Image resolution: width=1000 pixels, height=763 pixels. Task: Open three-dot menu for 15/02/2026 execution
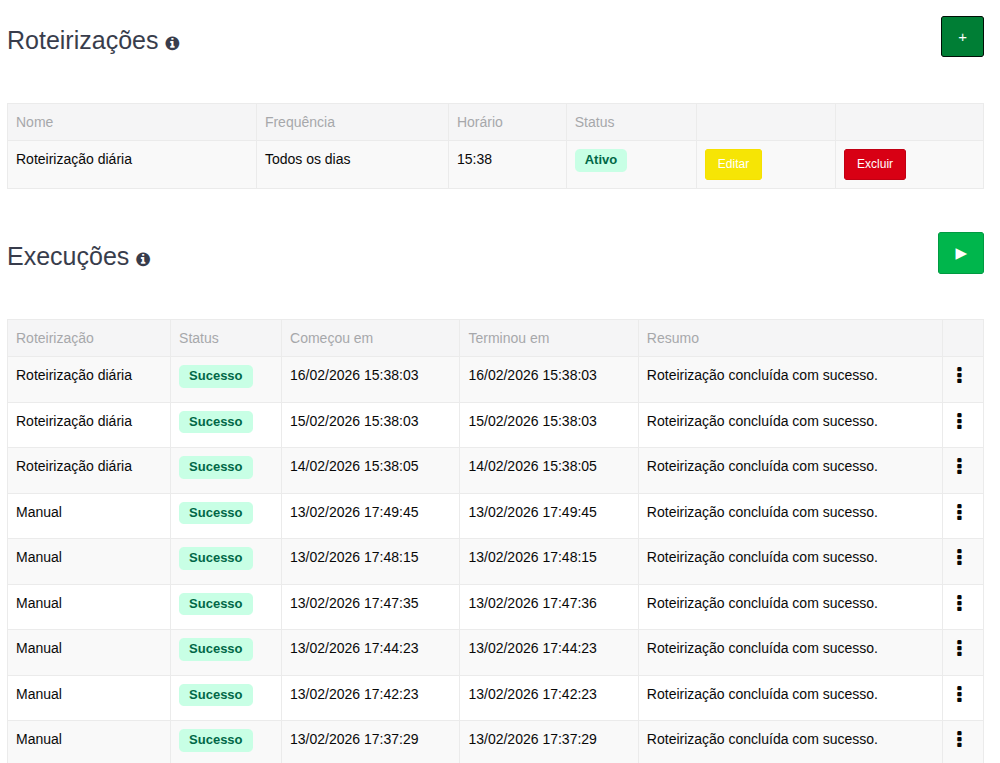(x=959, y=421)
